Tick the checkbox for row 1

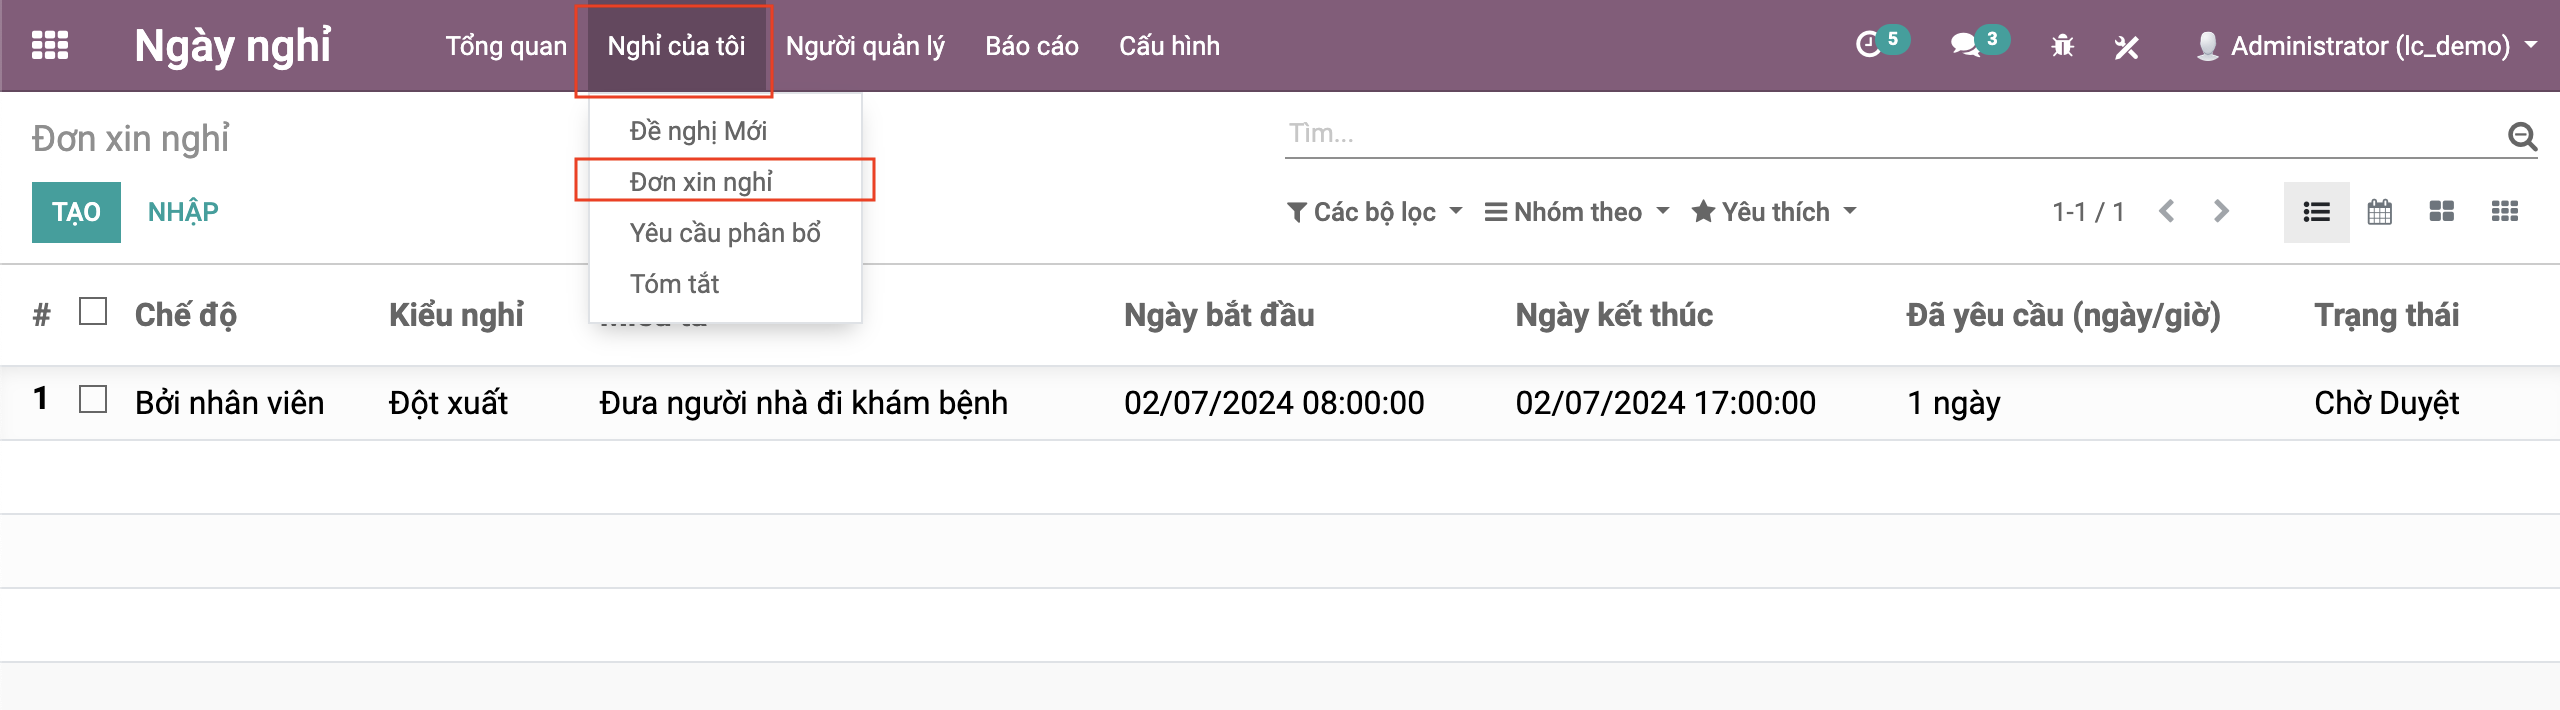[93, 400]
